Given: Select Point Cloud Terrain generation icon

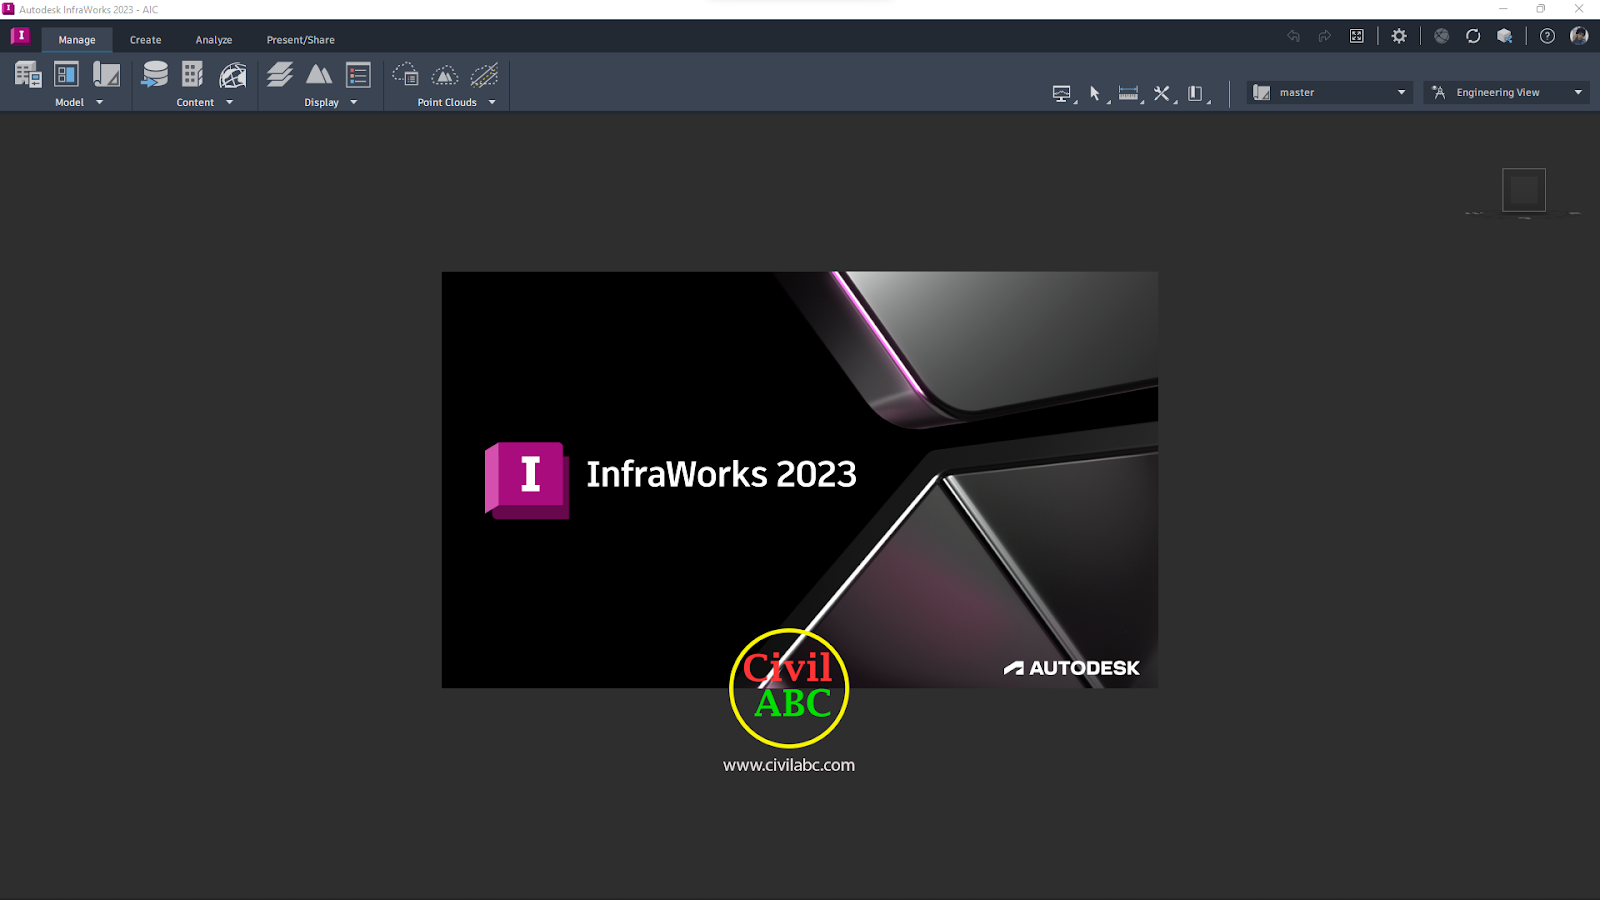Looking at the screenshot, I should click(x=445, y=75).
